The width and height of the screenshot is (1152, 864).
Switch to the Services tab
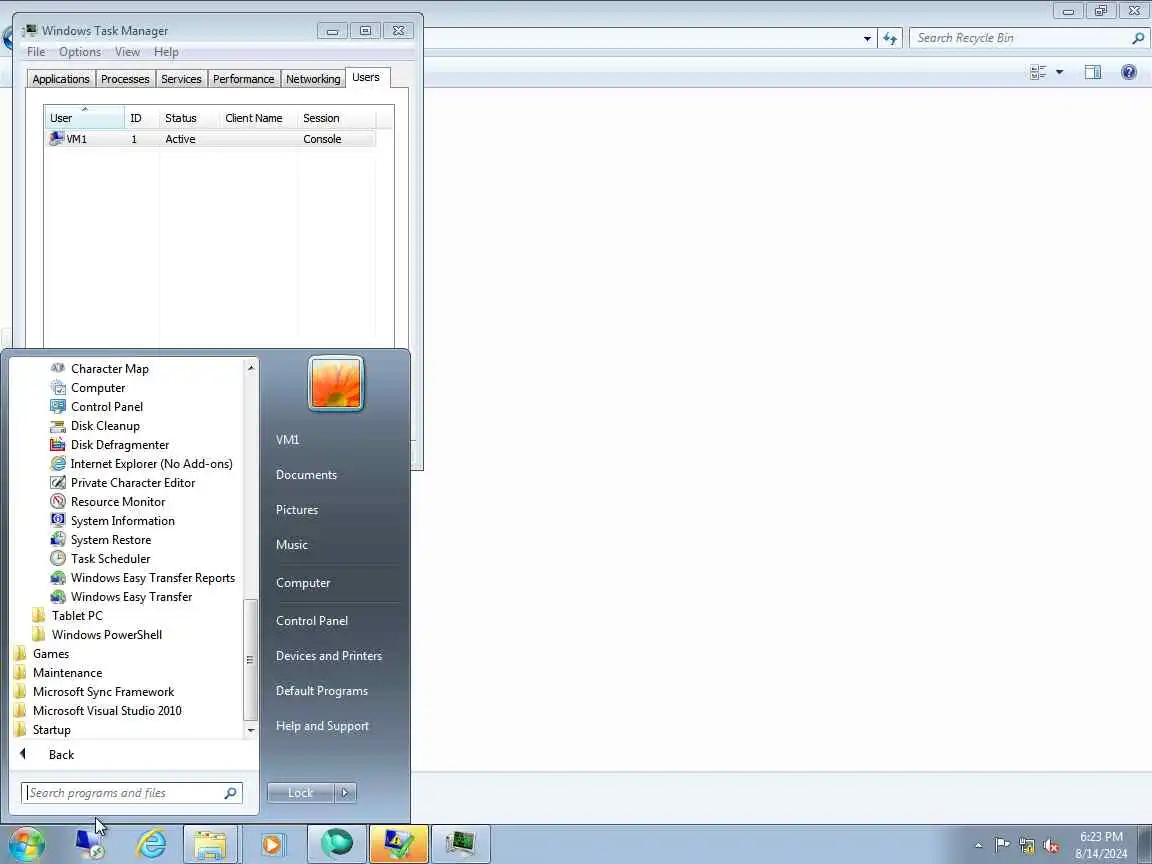click(x=181, y=79)
